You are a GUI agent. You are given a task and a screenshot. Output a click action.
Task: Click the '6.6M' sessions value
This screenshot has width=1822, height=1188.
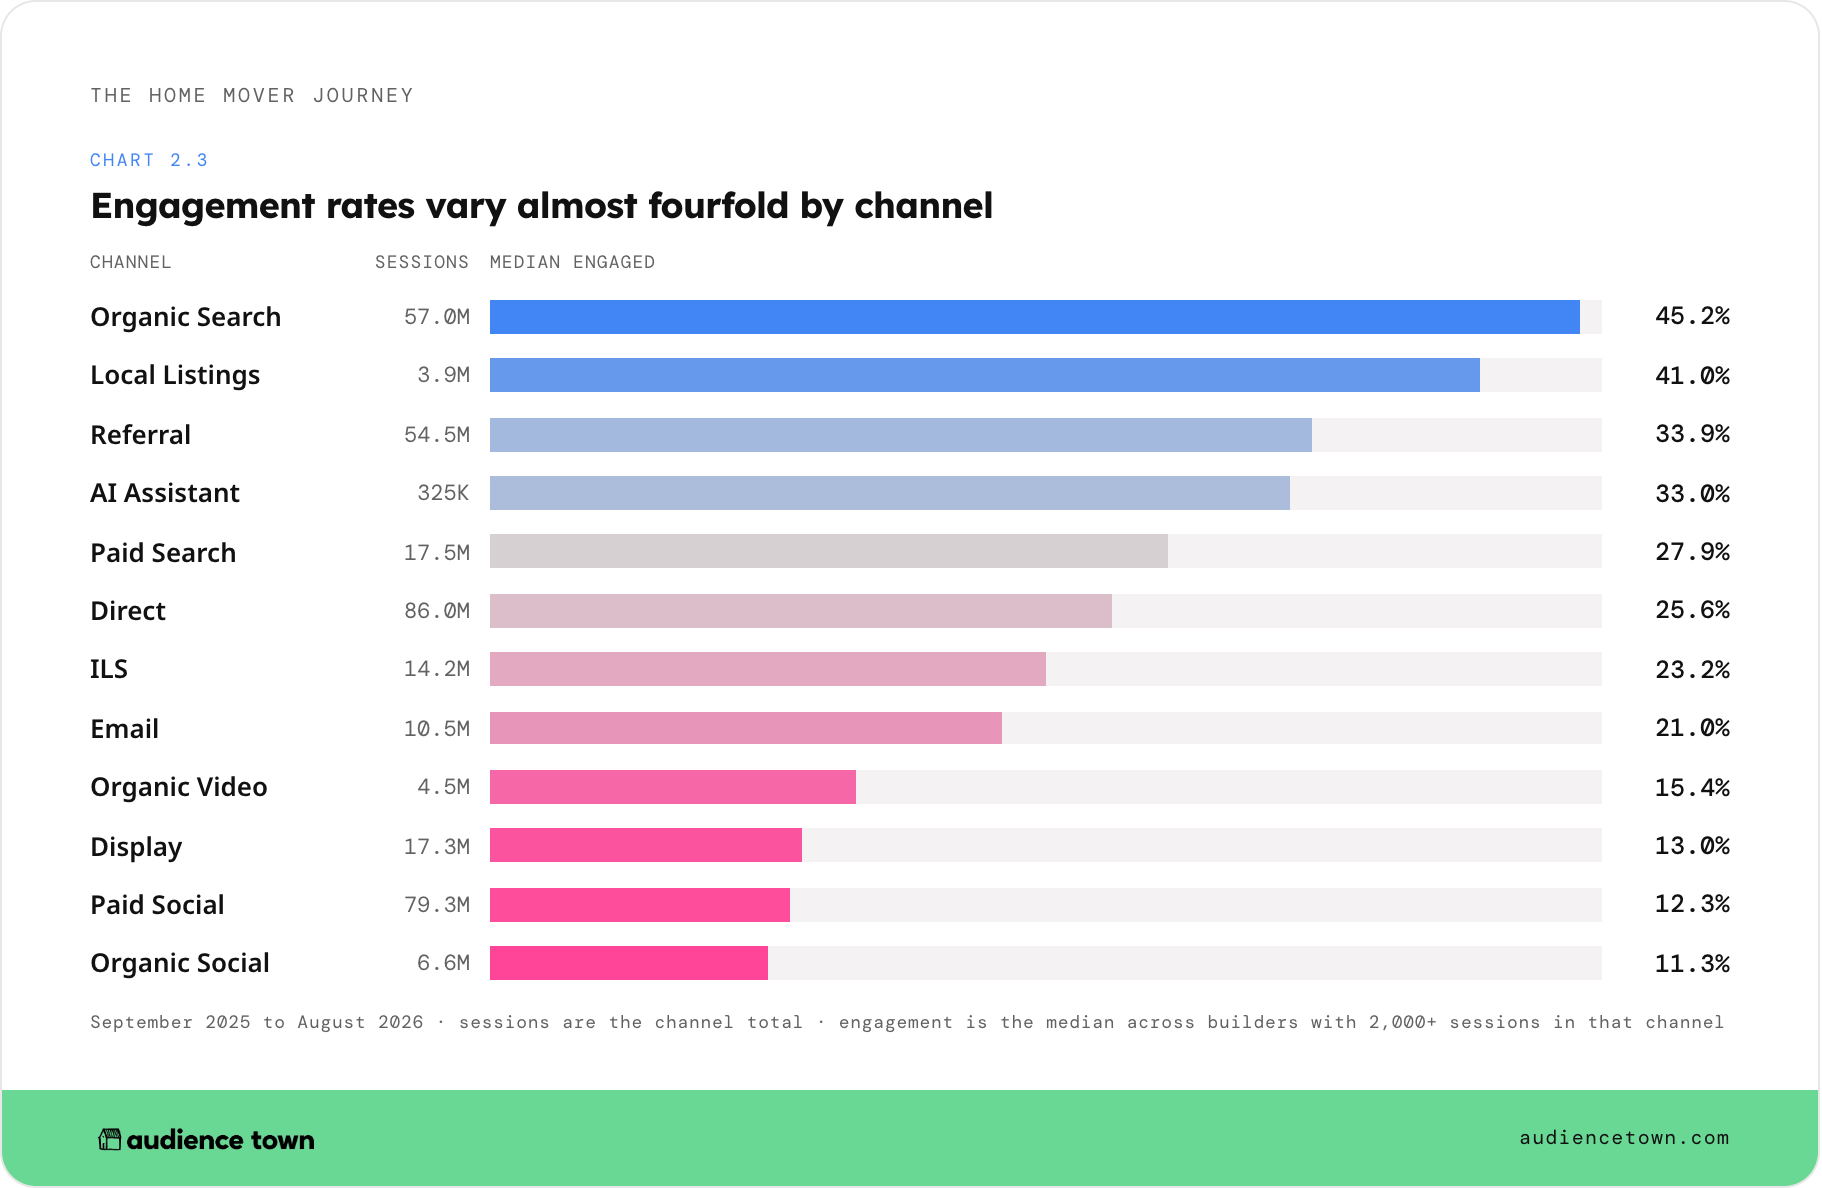click(443, 963)
